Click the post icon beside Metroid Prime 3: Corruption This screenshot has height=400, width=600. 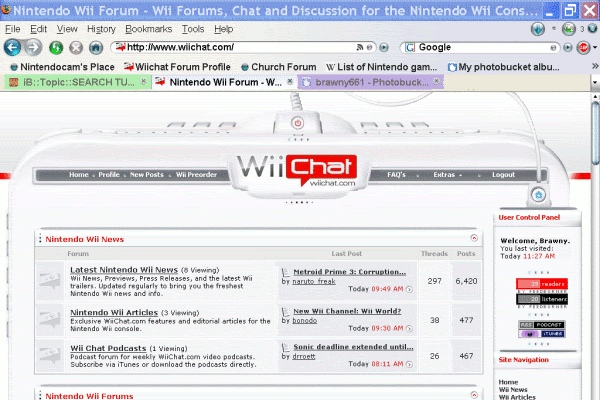coord(285,273)
